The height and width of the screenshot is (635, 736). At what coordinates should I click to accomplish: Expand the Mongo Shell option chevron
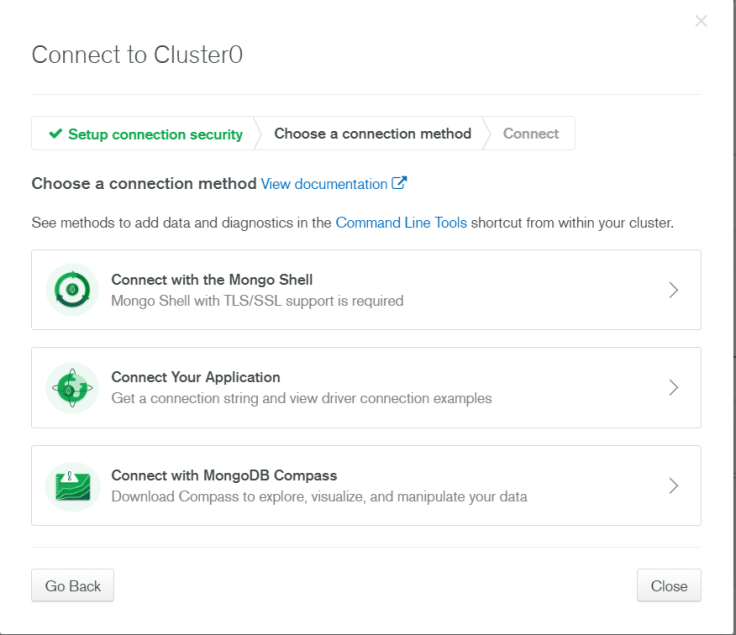(673, 290)
